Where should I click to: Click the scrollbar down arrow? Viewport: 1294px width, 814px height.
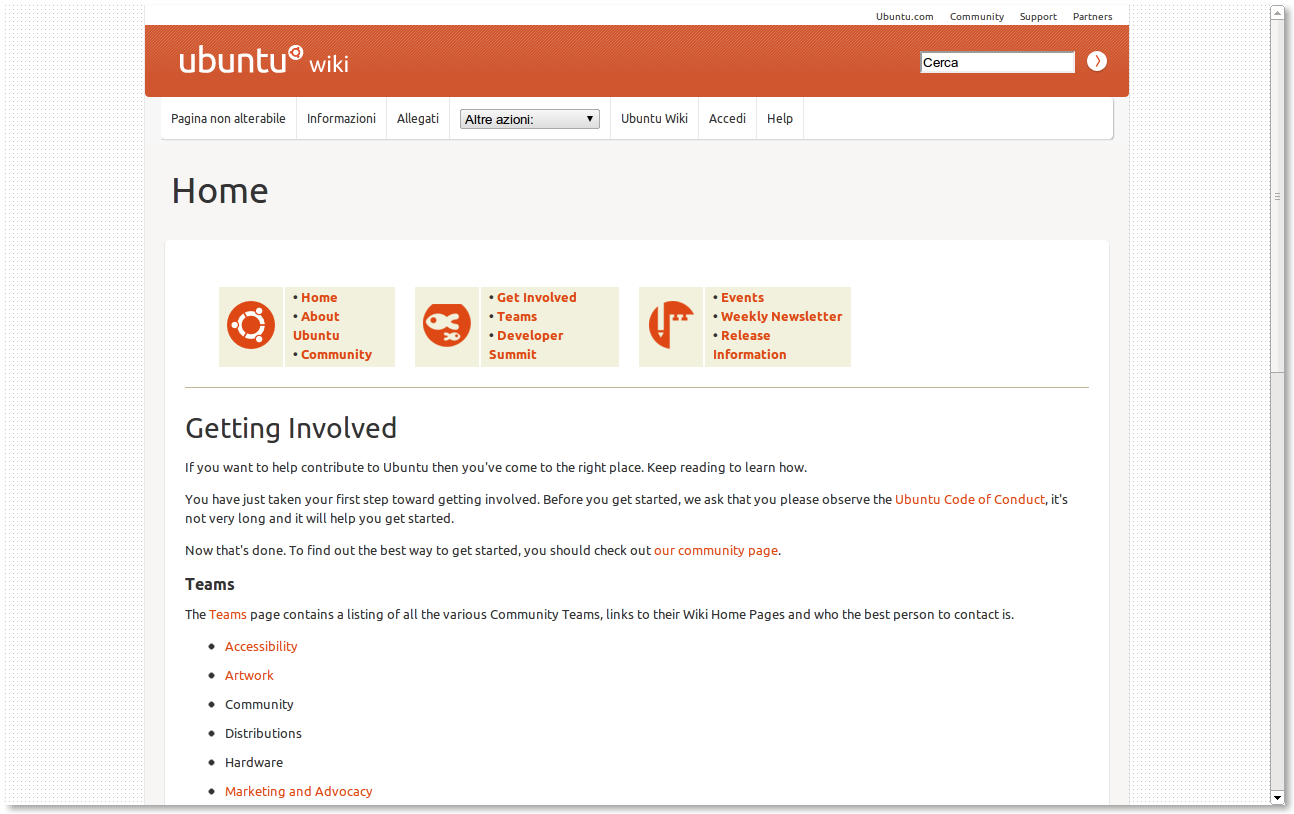pos(1277,797)
